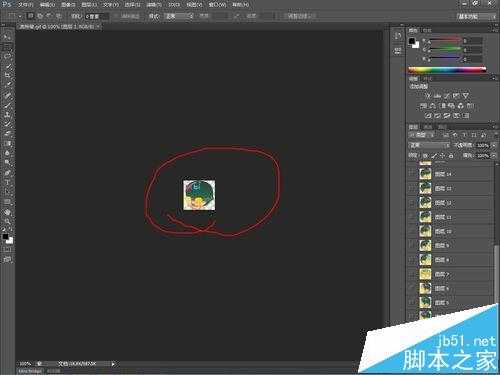Toggle visibility of layer 图层 10
The height and width of the screenshot is (375, 500).
pyautogui.click(x=412, y=231)
